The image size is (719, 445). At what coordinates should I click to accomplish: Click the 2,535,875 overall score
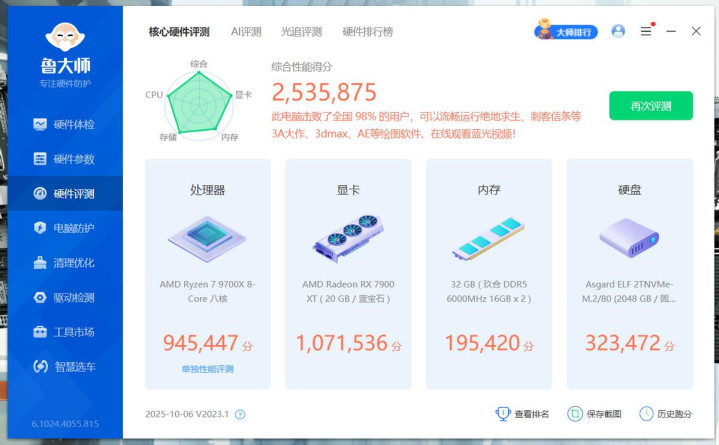324,92
